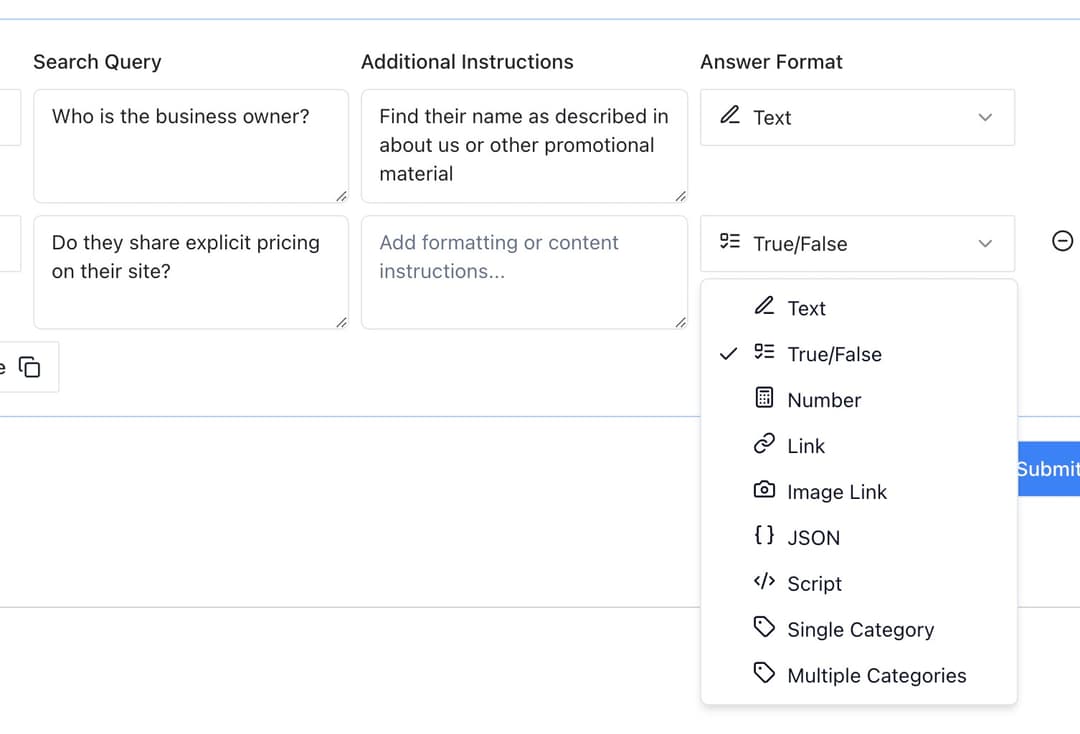
Task: Click the resize handle of the pricing query box
Action: (x=344, y=322)
